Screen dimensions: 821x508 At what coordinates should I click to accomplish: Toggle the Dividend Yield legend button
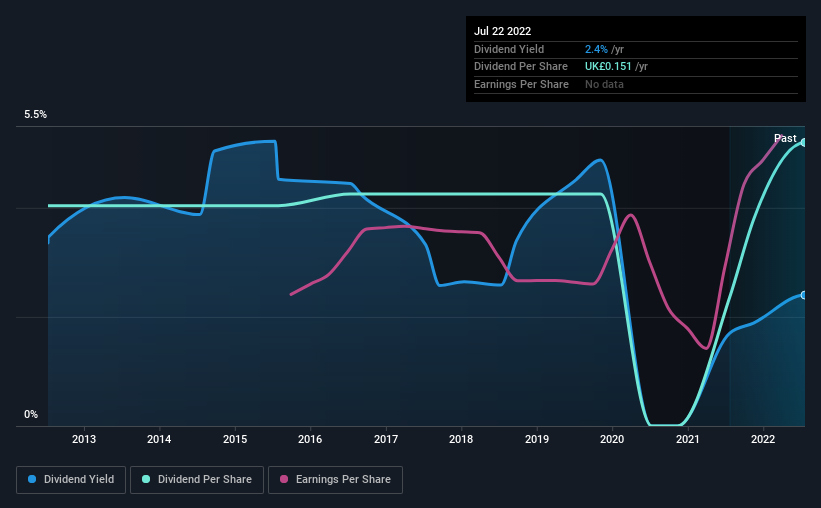coord(71,480)
